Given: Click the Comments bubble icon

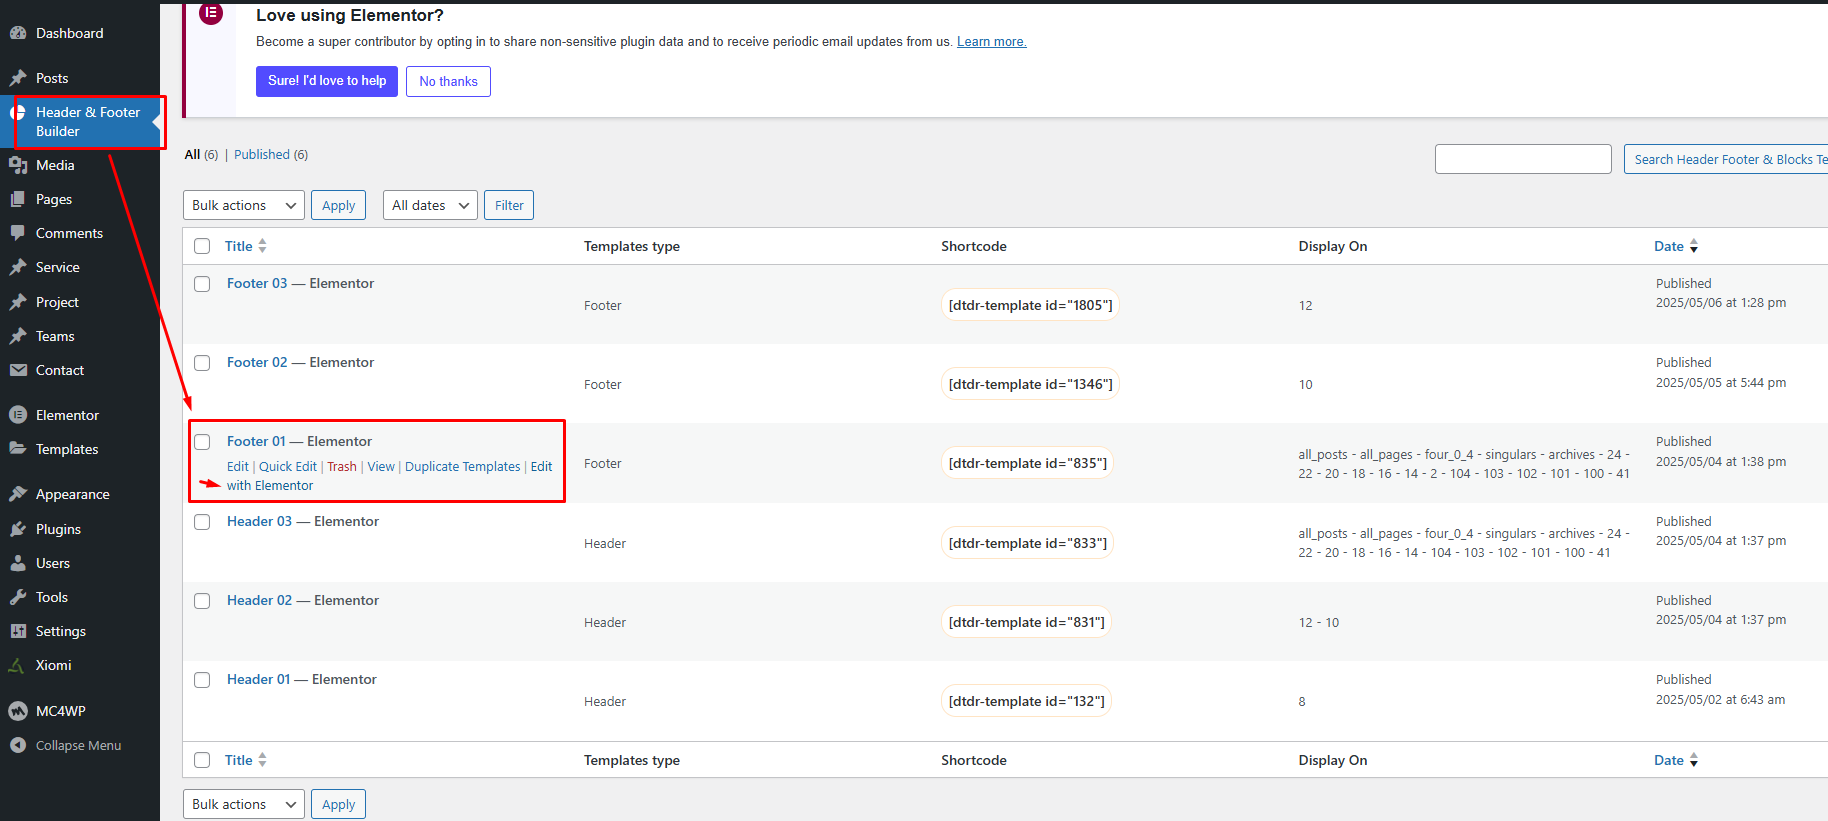Looking at the screenshot, I should click(18, 233).
